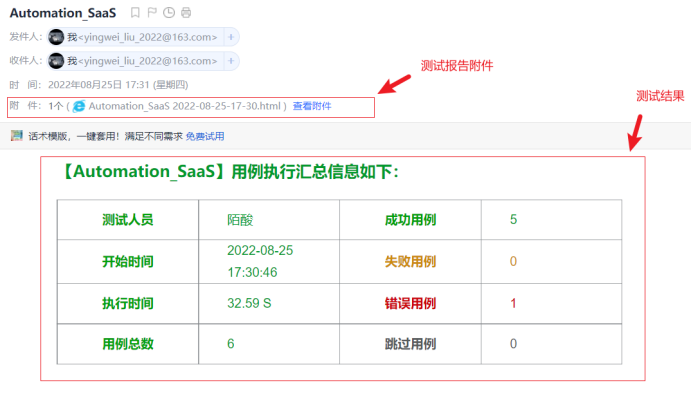Select the 失败用例 label cell
The height and width of the screenshot is (394, 692).
pyautogui.click(x=410, y=262)
